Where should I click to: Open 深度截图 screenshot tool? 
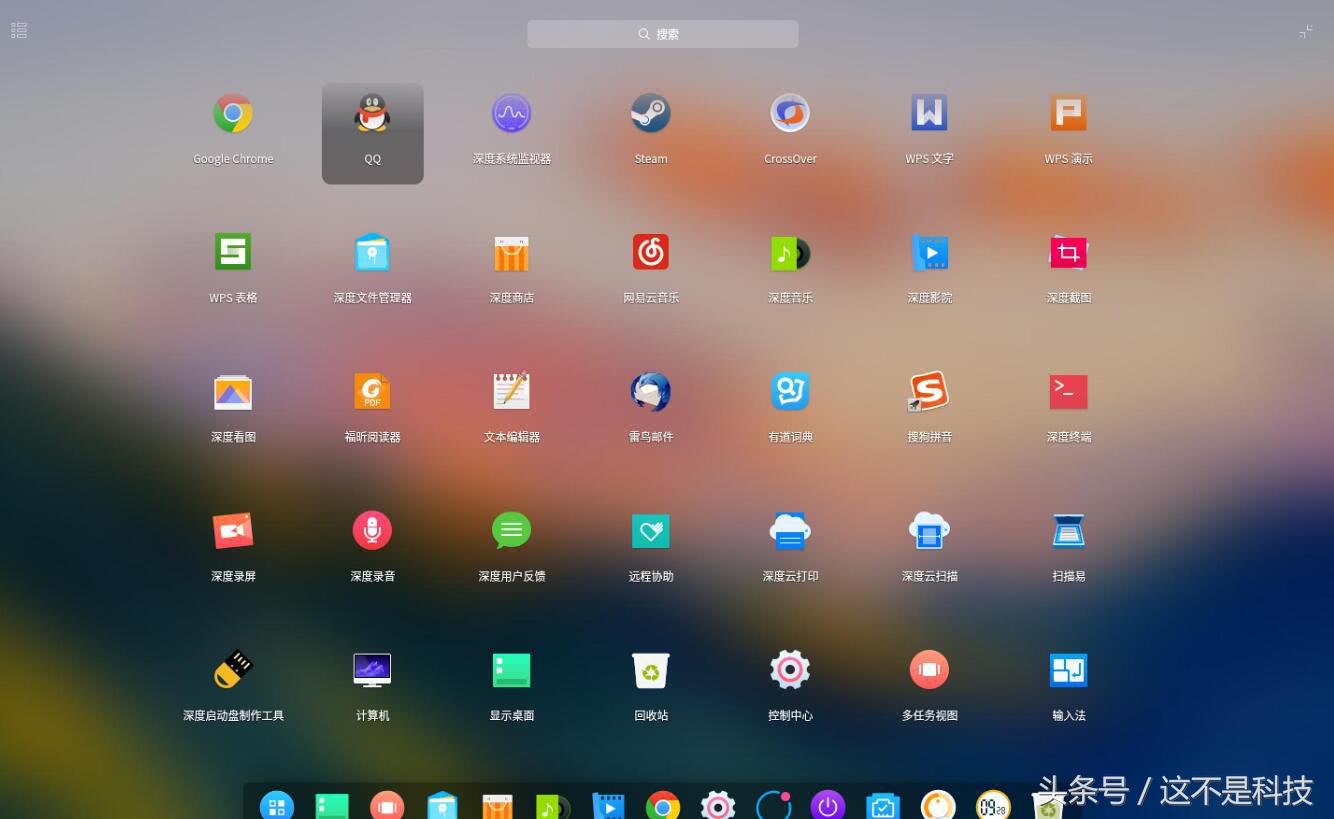click(x=1068, y=253)
